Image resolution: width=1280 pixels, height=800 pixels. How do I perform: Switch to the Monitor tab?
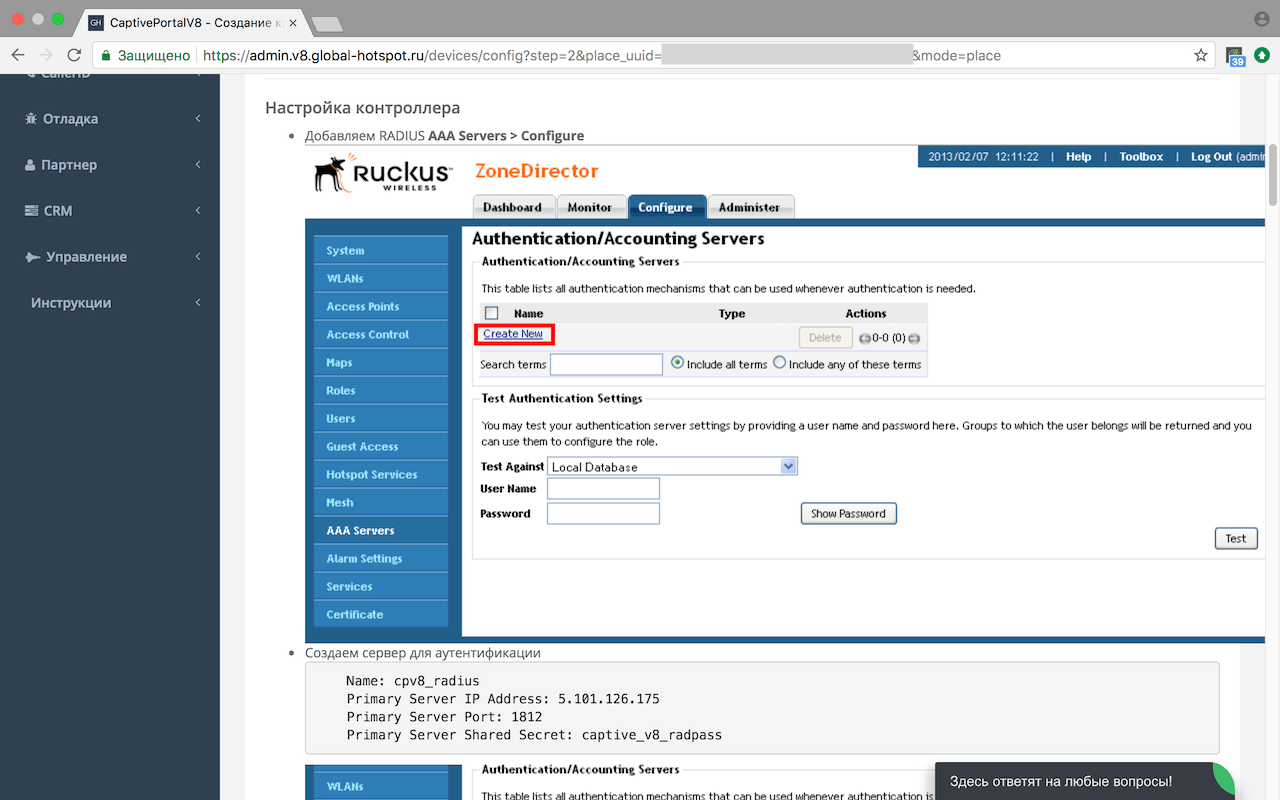[591, 207]
